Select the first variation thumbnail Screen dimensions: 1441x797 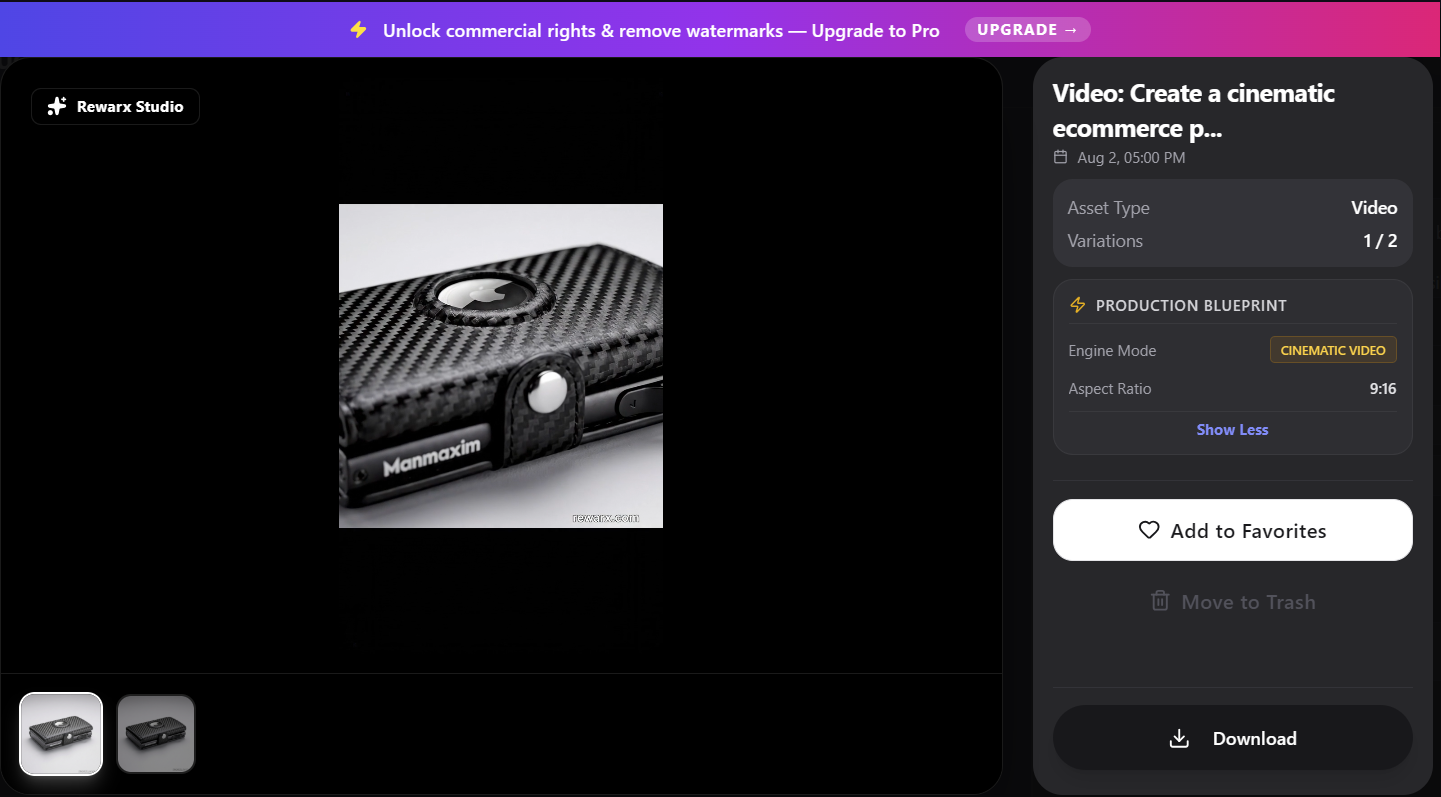pos(61,734)
